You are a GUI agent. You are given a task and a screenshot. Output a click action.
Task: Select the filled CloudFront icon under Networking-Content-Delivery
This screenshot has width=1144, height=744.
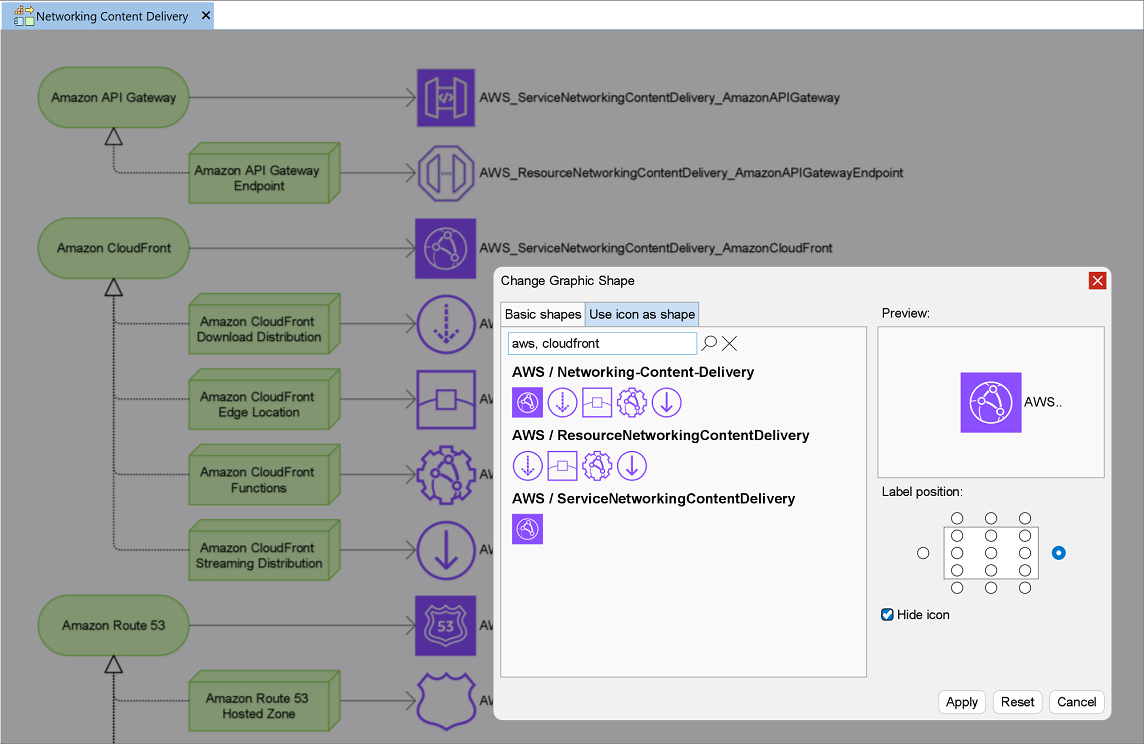(527, 403)
